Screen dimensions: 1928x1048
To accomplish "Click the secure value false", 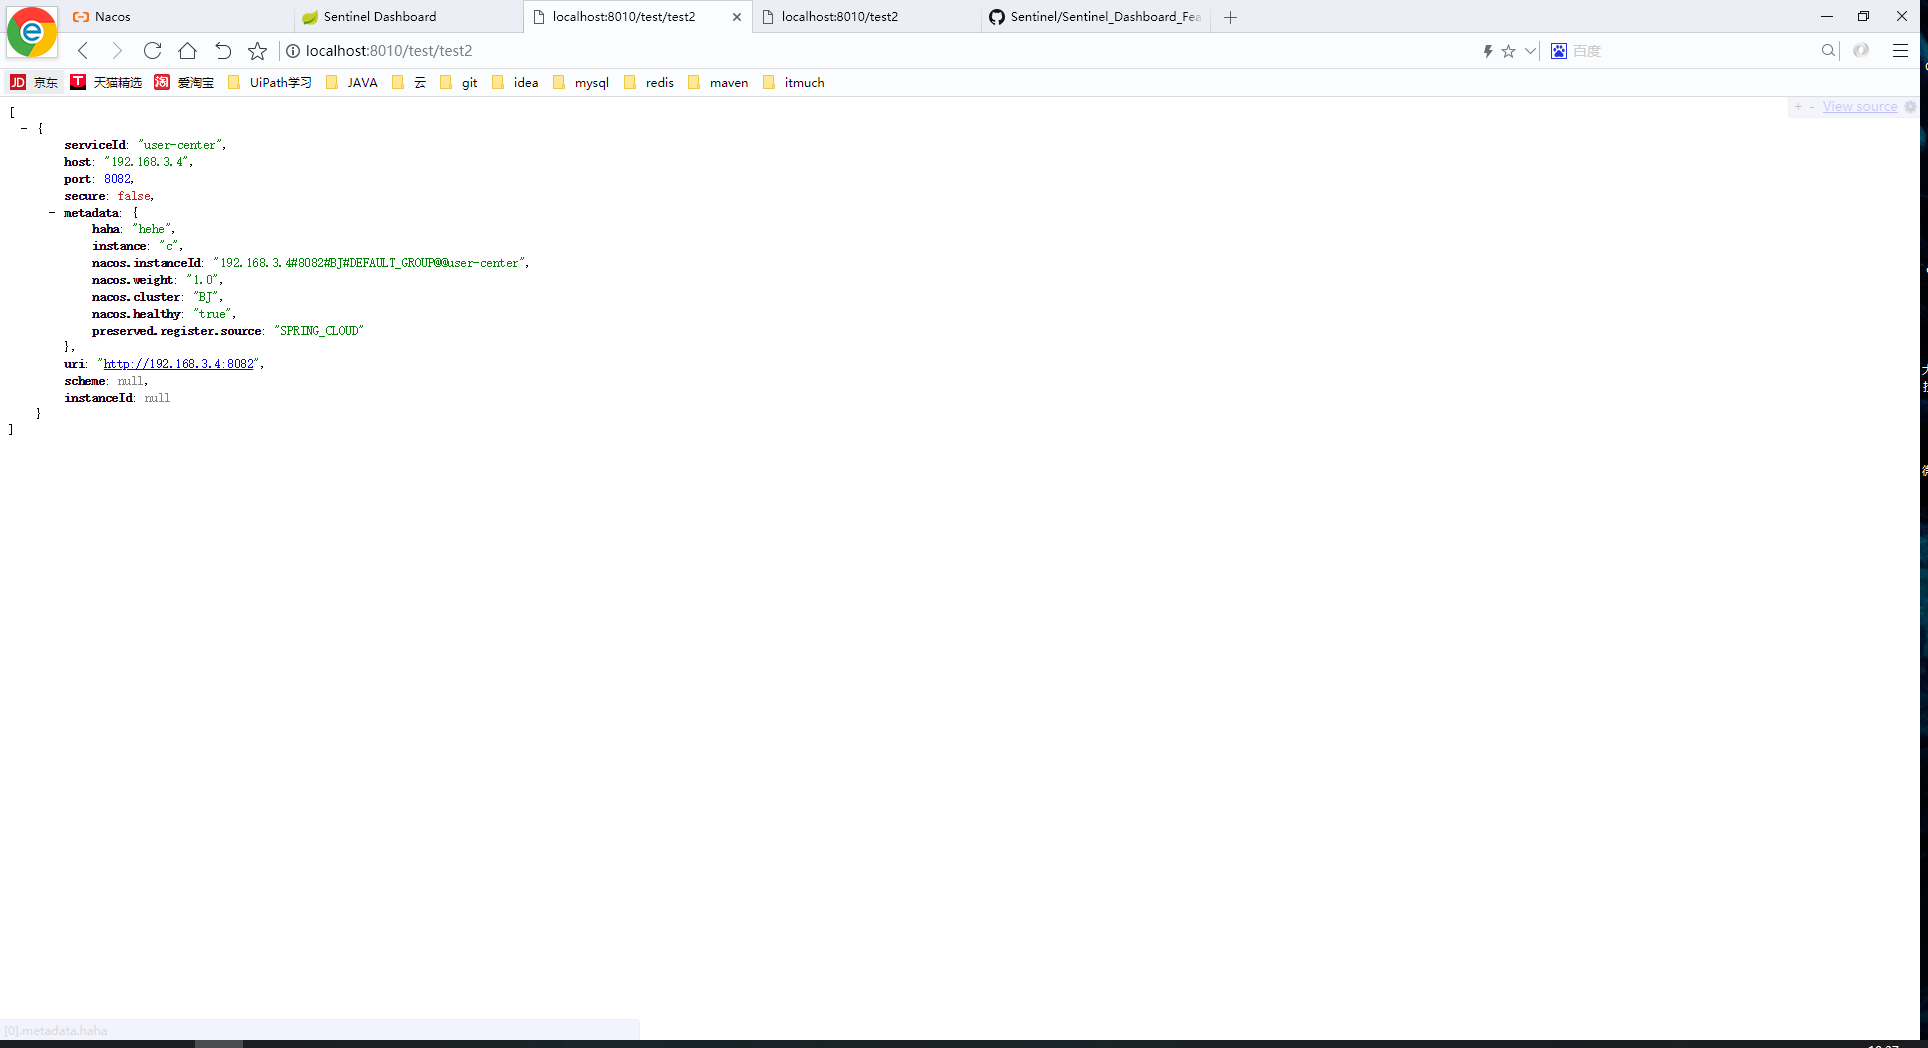I will click(134, 196).
